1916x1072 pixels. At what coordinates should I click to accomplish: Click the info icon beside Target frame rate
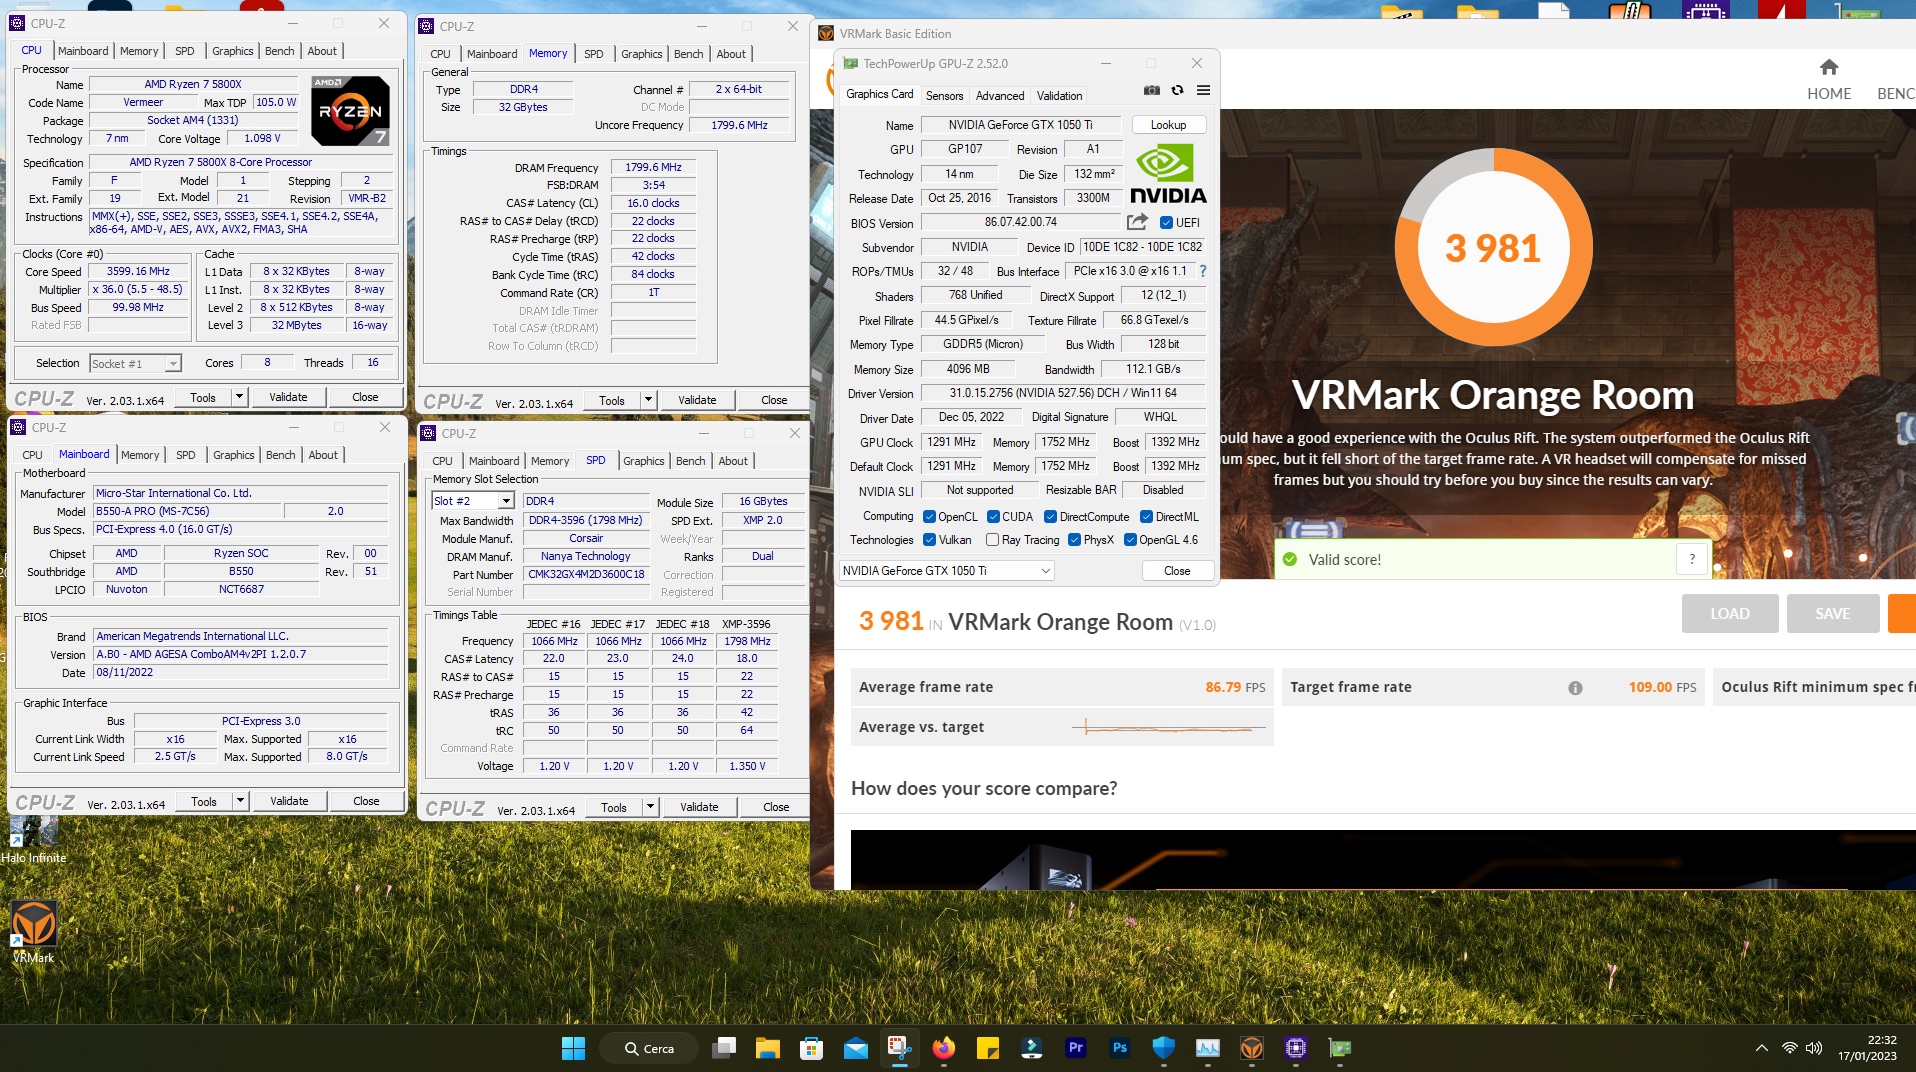coord(1575,688)
